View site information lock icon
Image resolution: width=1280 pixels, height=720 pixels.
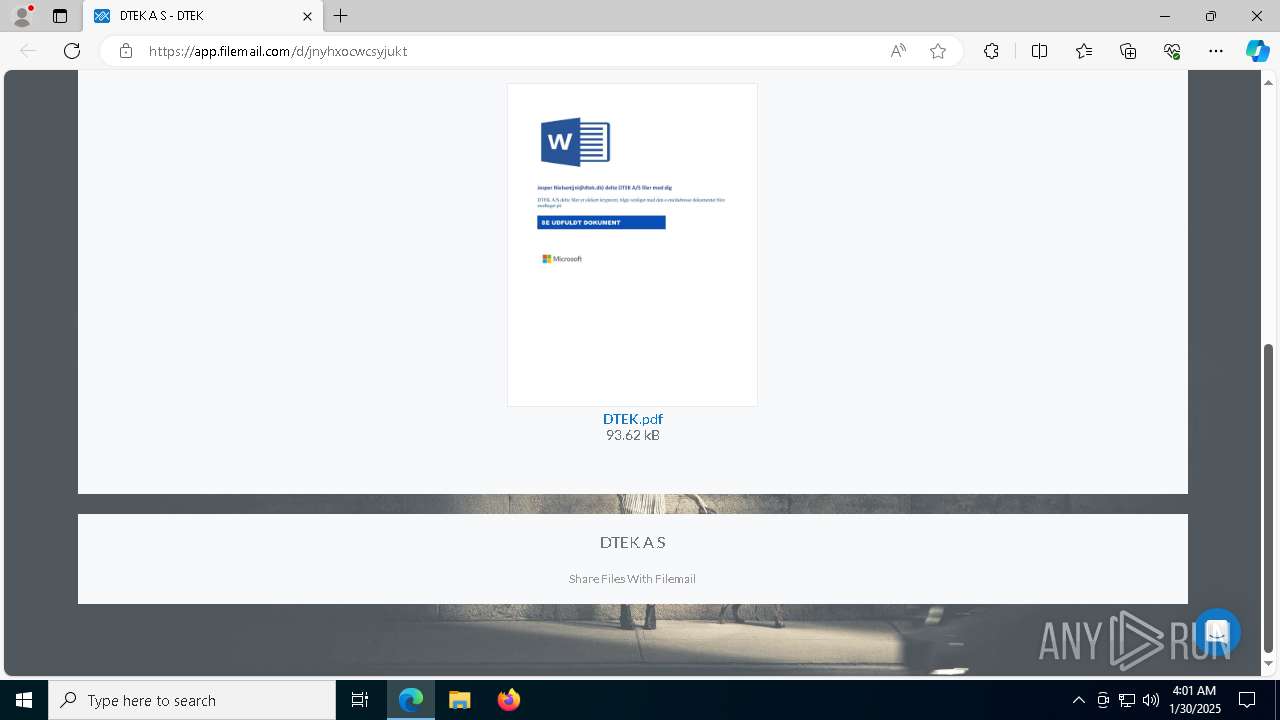(126, 51)
